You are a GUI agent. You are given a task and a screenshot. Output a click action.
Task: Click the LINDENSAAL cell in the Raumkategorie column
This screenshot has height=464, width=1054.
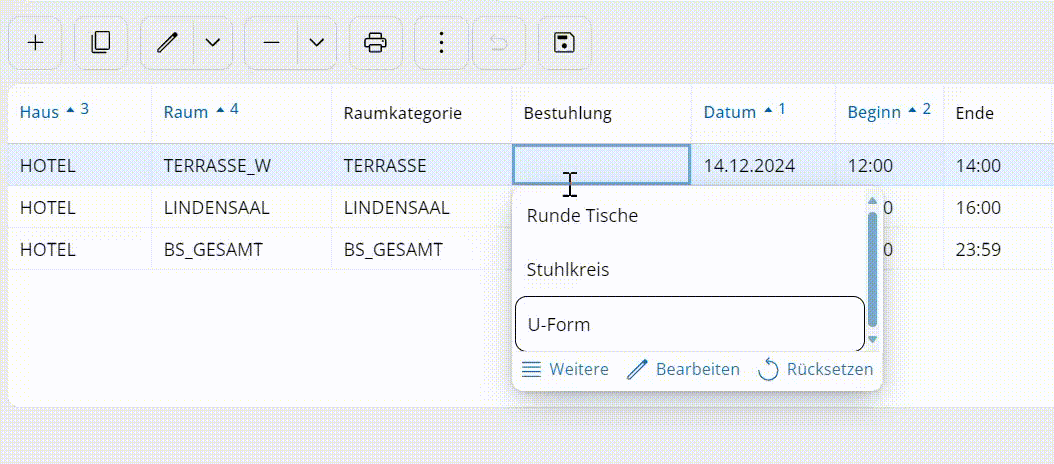(421, 208)
